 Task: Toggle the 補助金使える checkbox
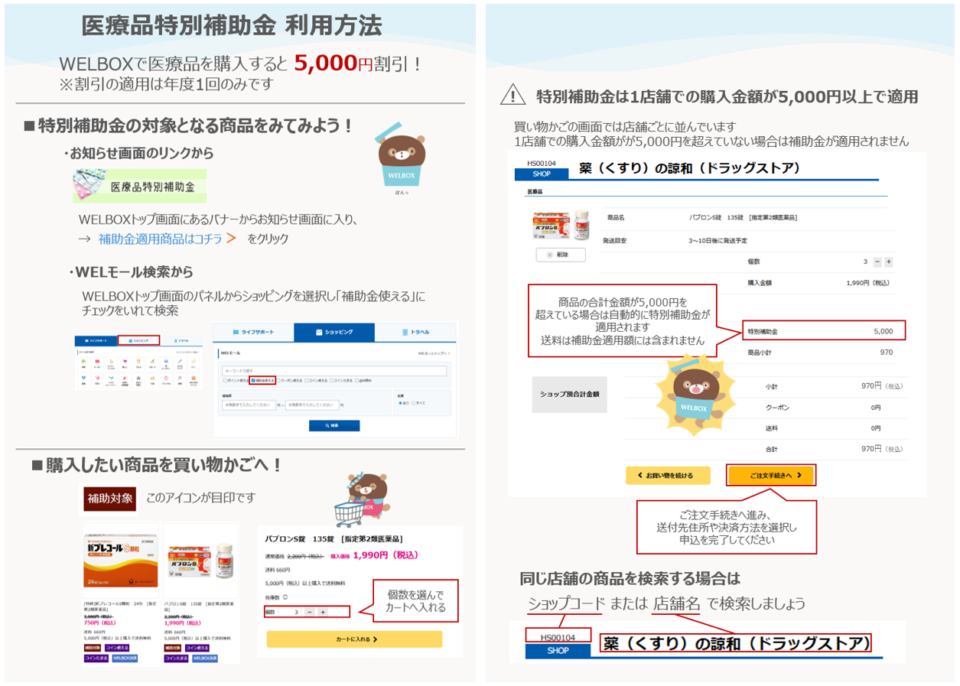coord(253,380)
